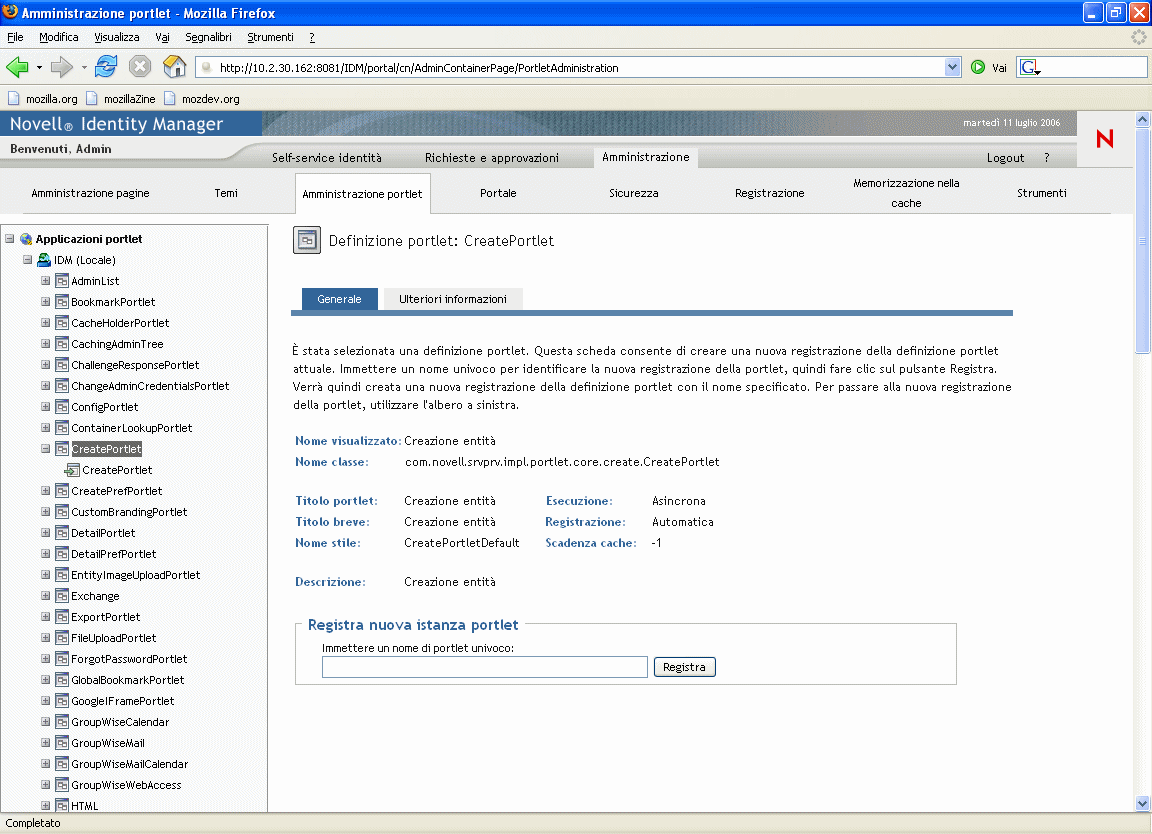This screenshot has height=834, width=1152.
Task: Switch to Ulteriori informazioni tab
Action: click(x=453, y=299)
